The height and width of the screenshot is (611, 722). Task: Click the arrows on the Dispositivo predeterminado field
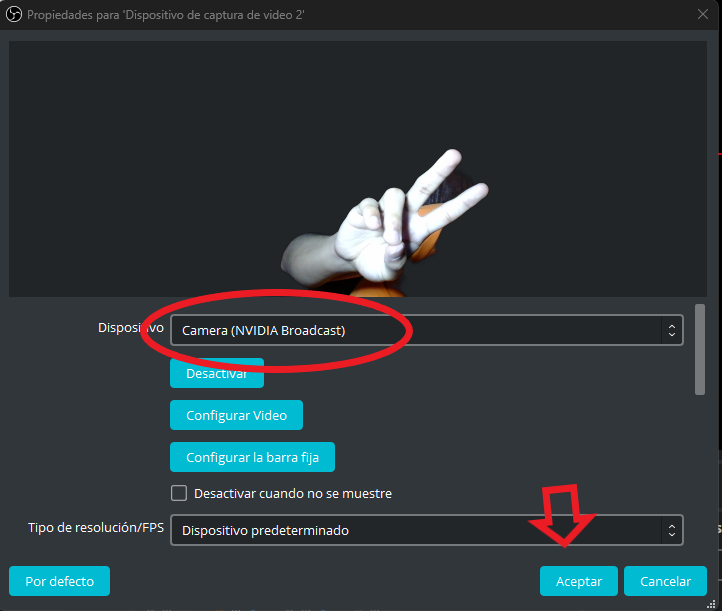(x=671, y=530)
